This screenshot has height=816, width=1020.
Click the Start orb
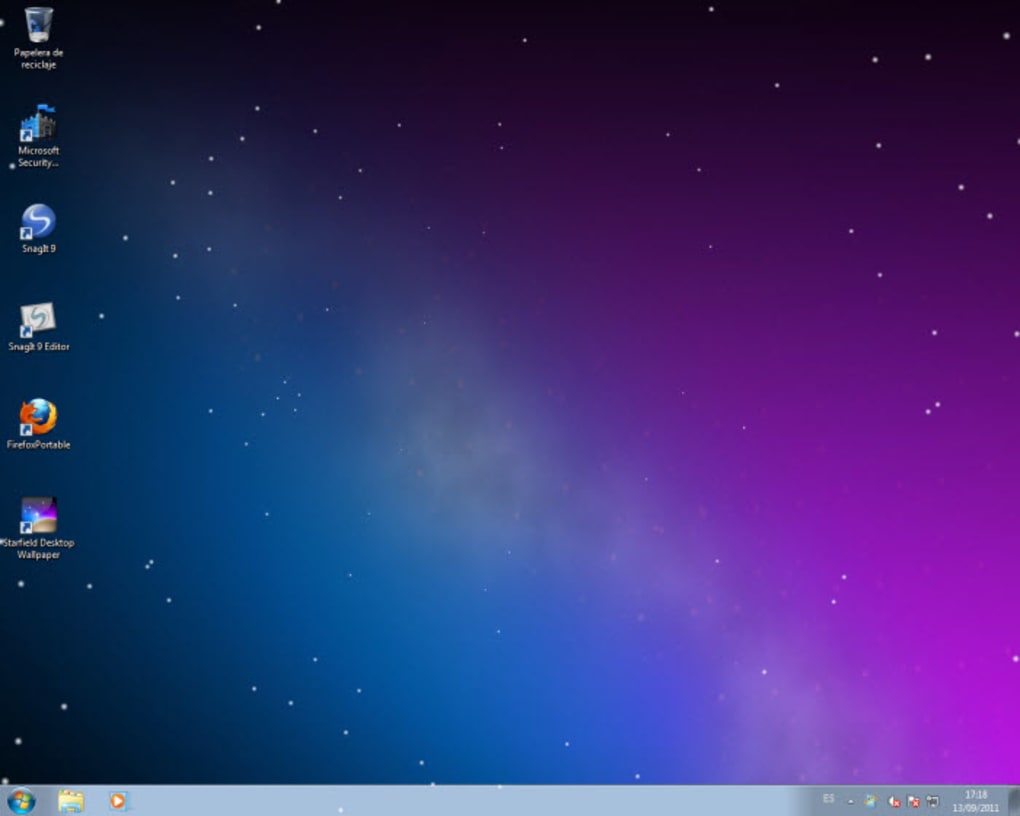(x=20, y=801)
